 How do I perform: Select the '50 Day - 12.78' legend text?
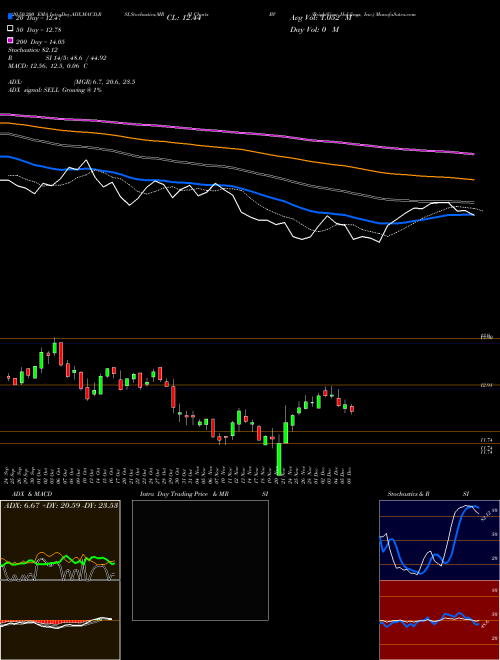pos(39,29)
